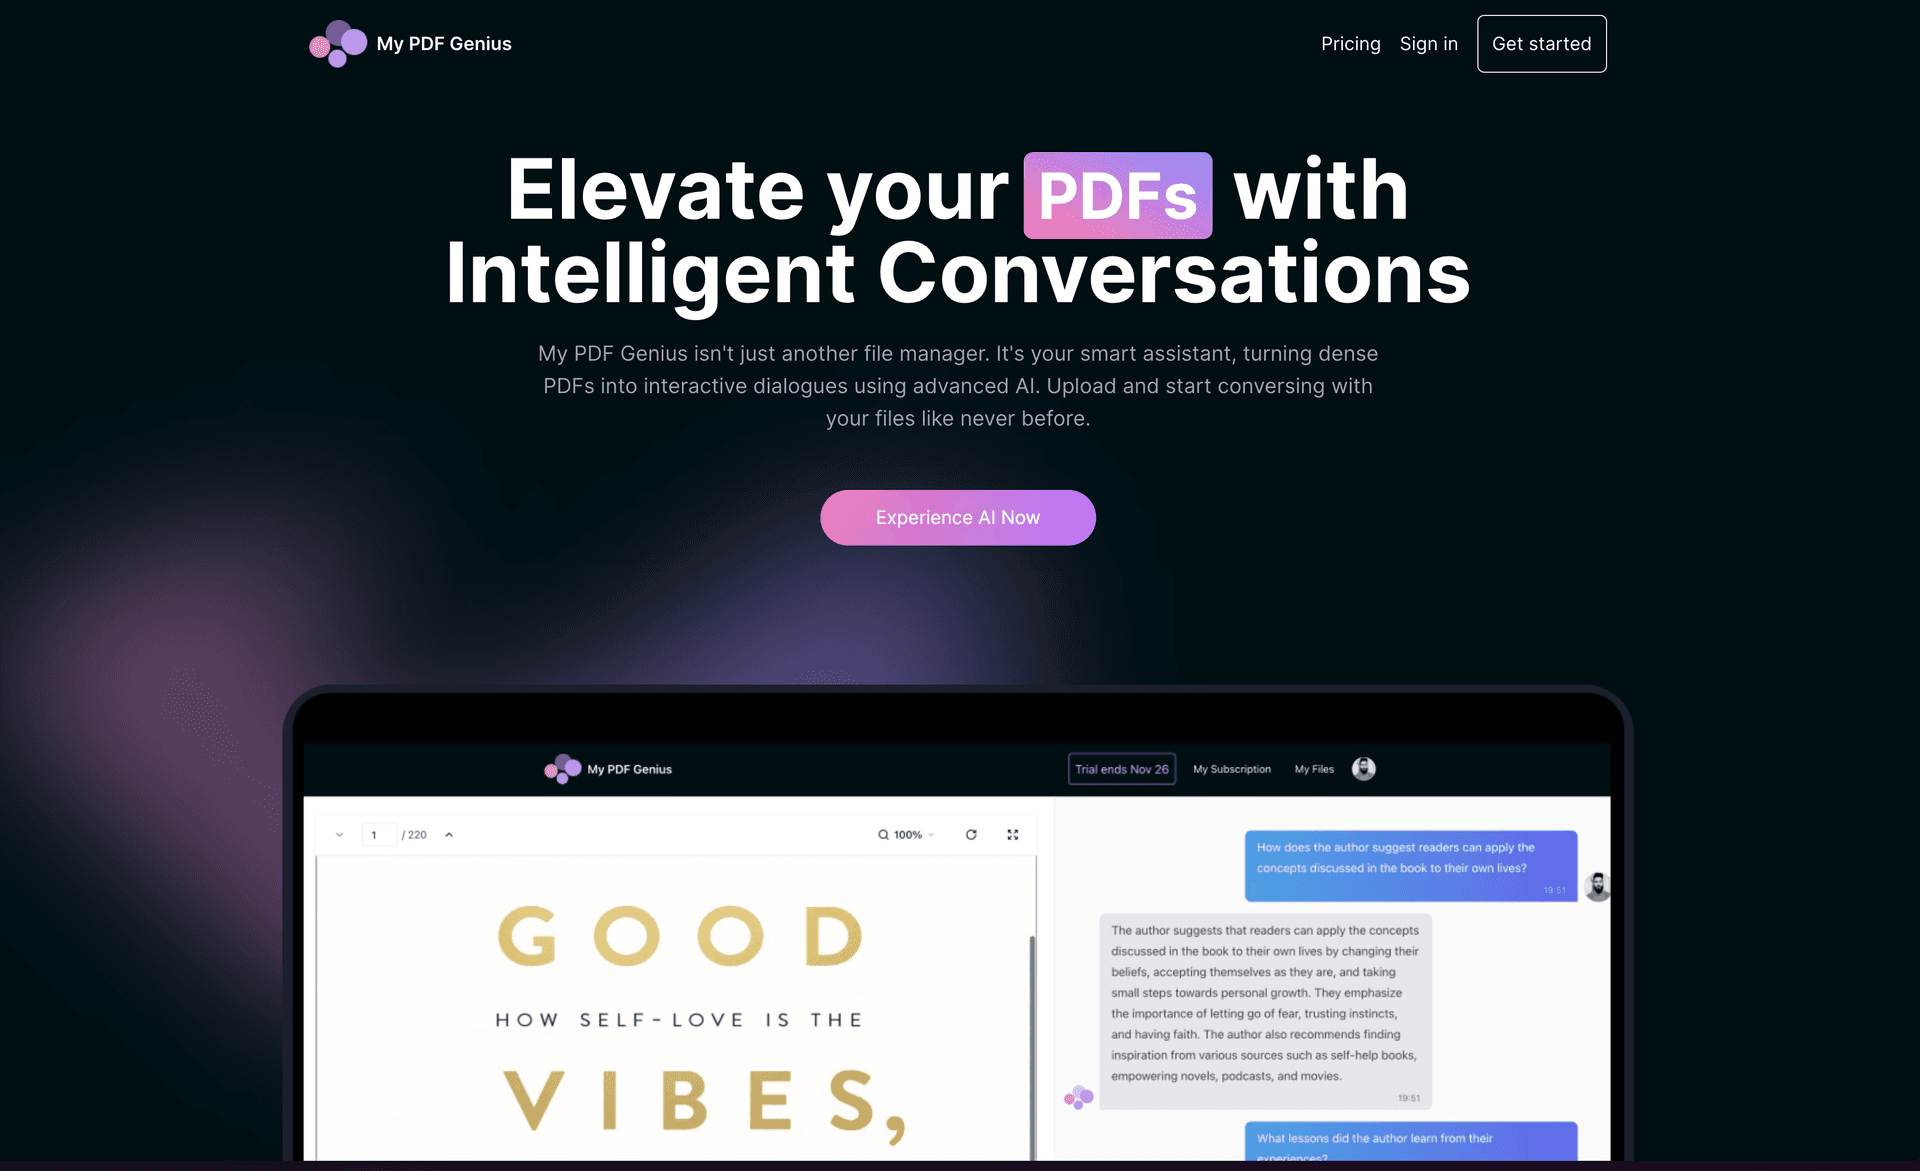Click the fullscreen expand icon
Image resolution: width=1920 pixels, height=1171 pixels.
tap(1013, 834)
